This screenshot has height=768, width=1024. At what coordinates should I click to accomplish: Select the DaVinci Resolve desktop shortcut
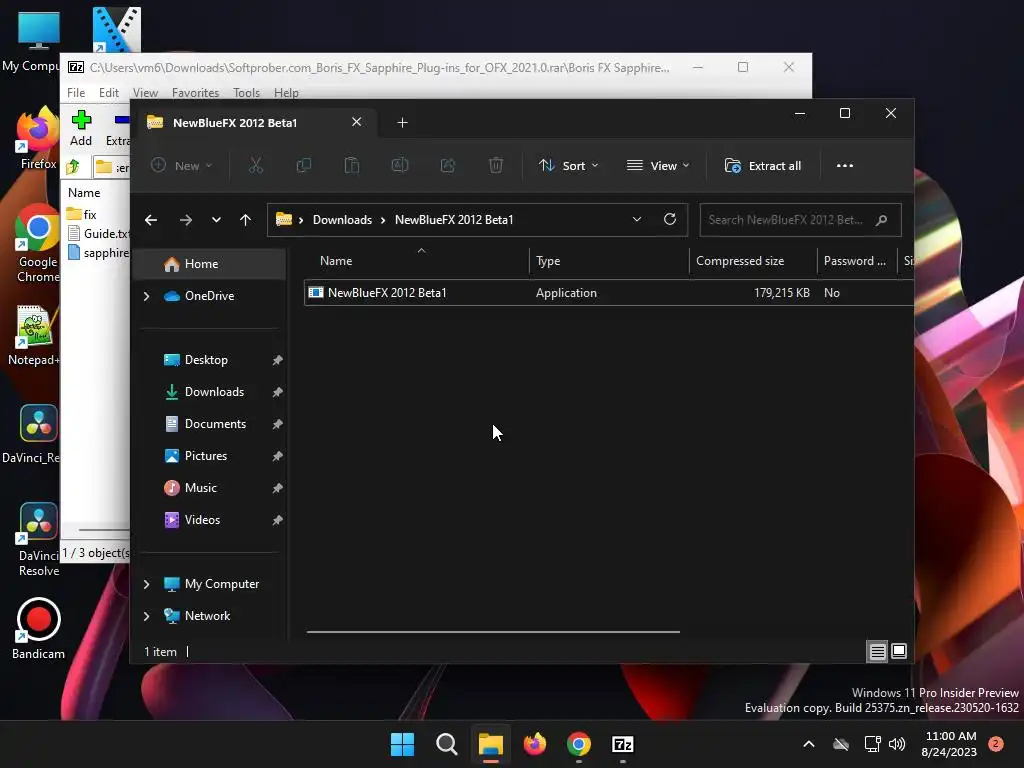39,540
